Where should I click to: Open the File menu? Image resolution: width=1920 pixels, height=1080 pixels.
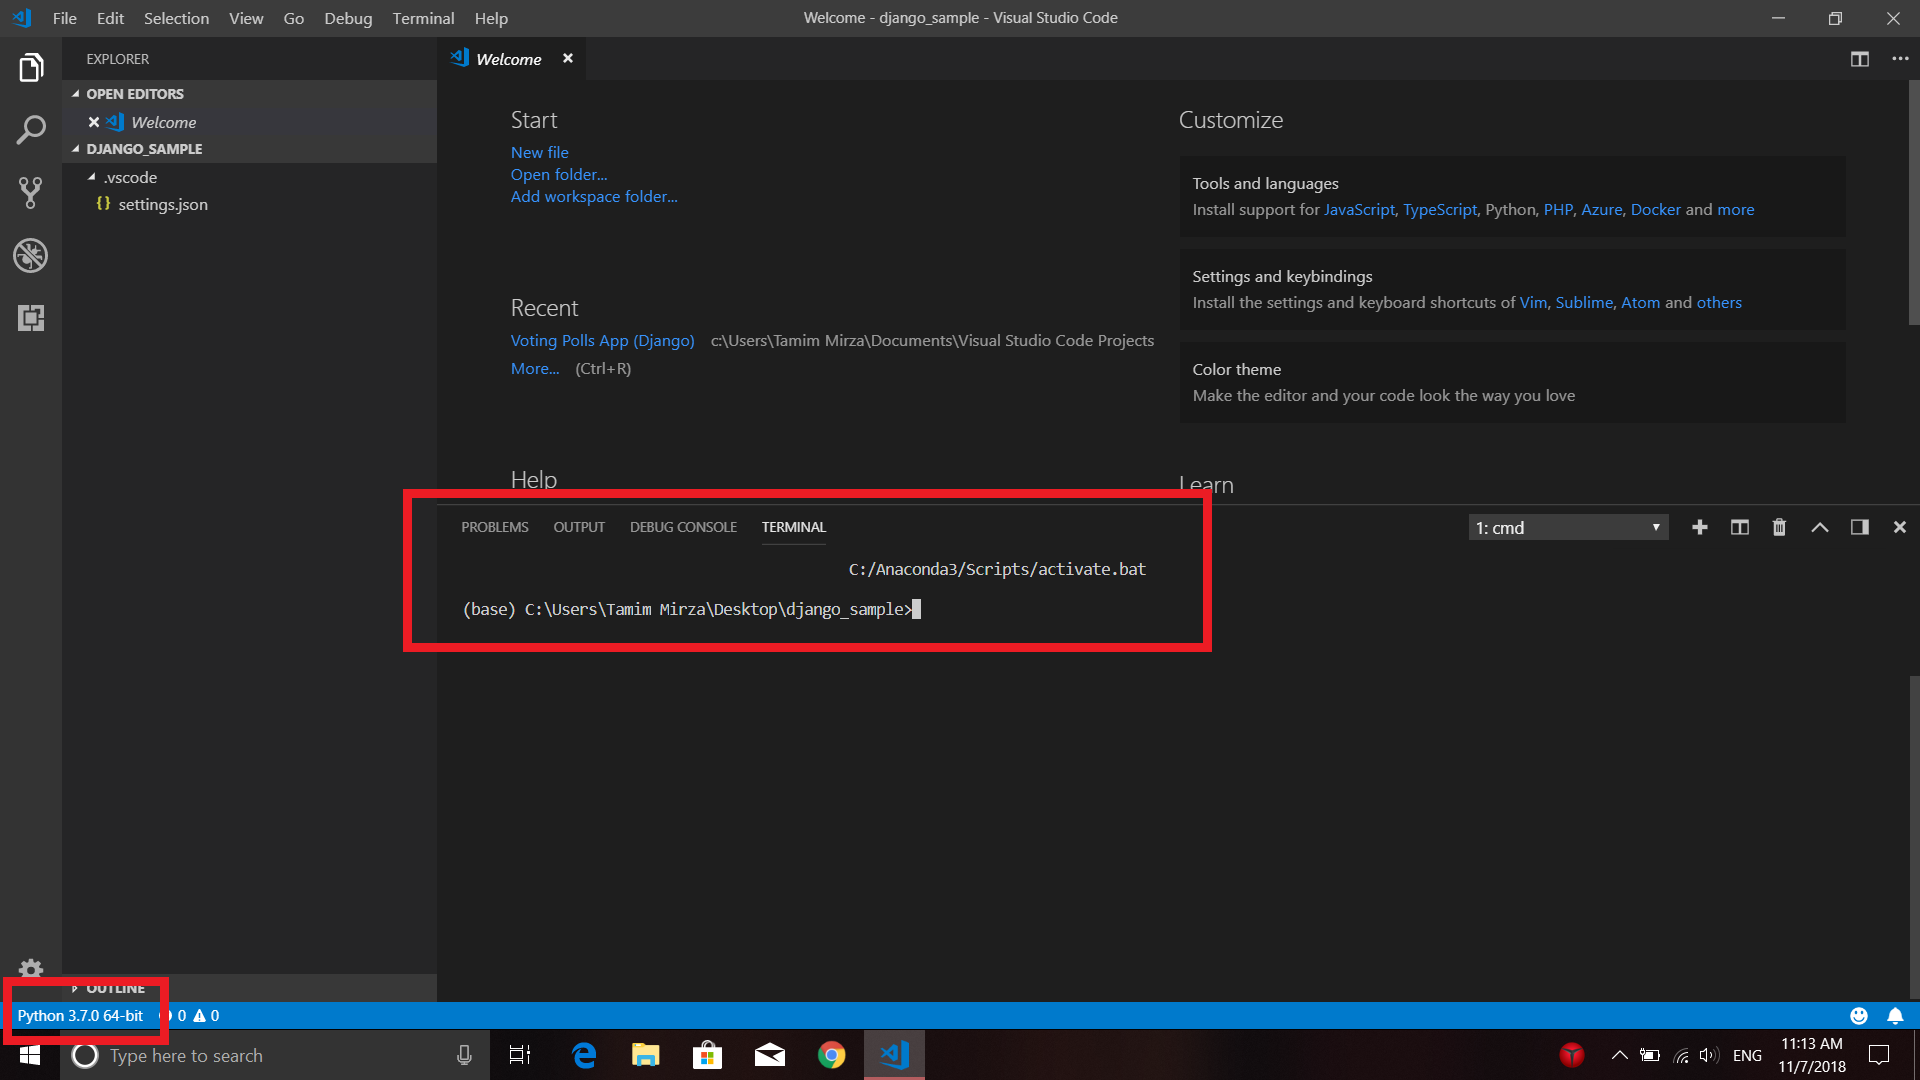pyautogui.click(x=64, y=18)
